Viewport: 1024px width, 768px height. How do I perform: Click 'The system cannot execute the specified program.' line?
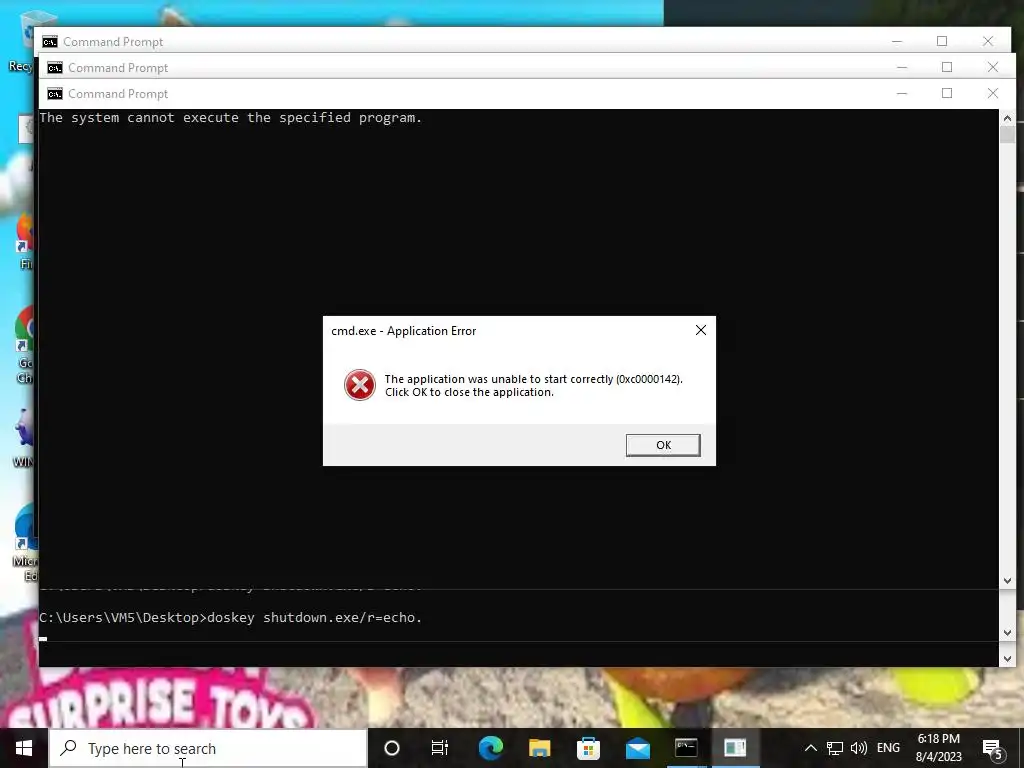coord(231,118)
